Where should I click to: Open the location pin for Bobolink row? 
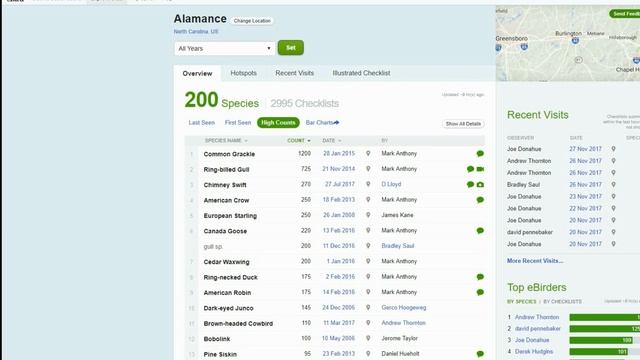point(368,338)
